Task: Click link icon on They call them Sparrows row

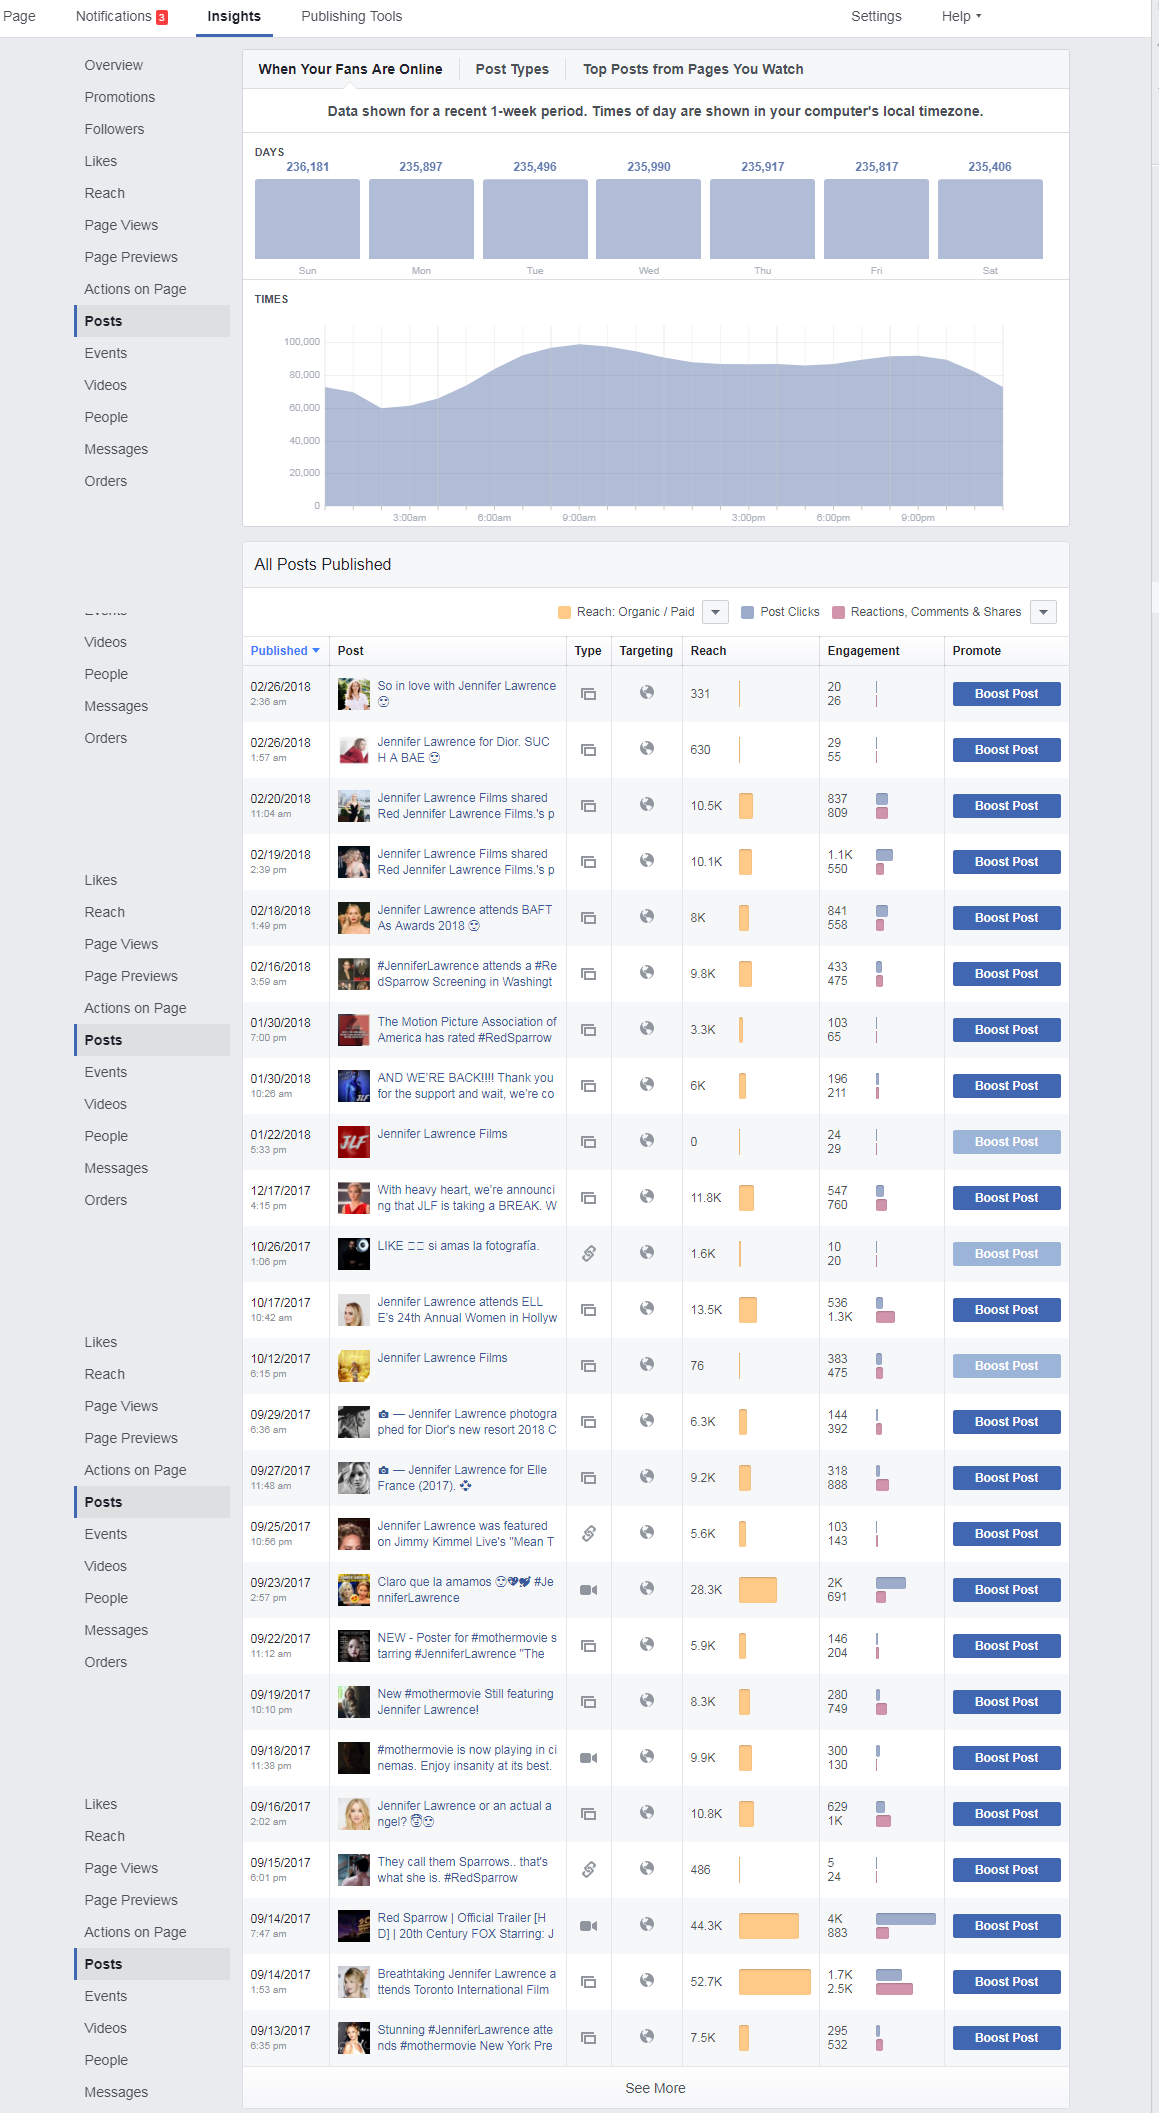Action: coord(589,1870)
